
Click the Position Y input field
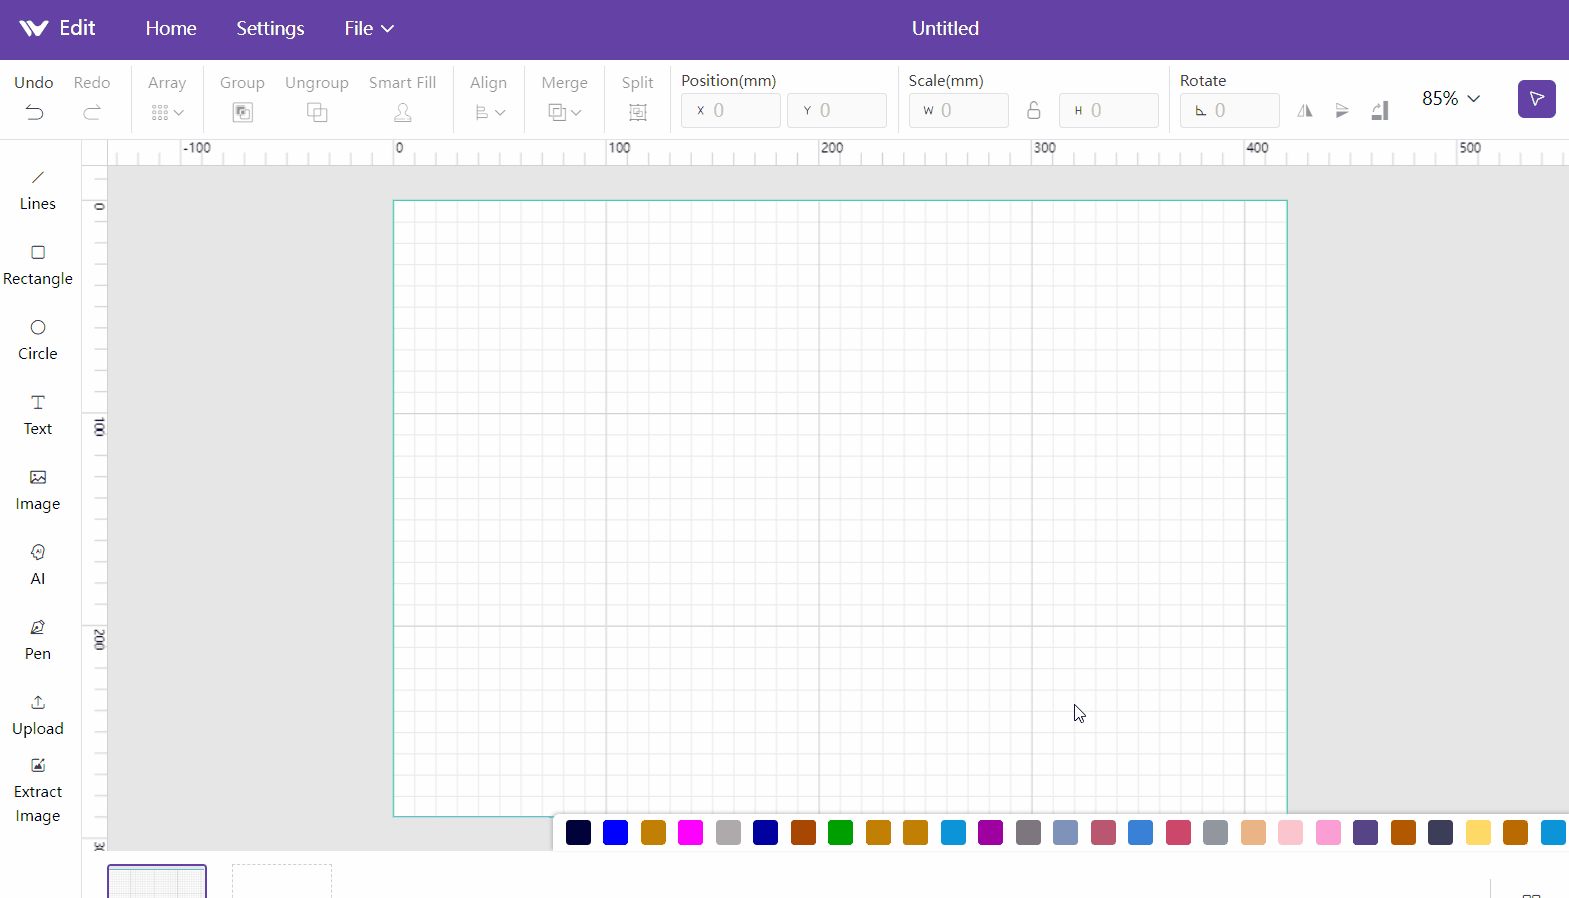click(837, 110)
